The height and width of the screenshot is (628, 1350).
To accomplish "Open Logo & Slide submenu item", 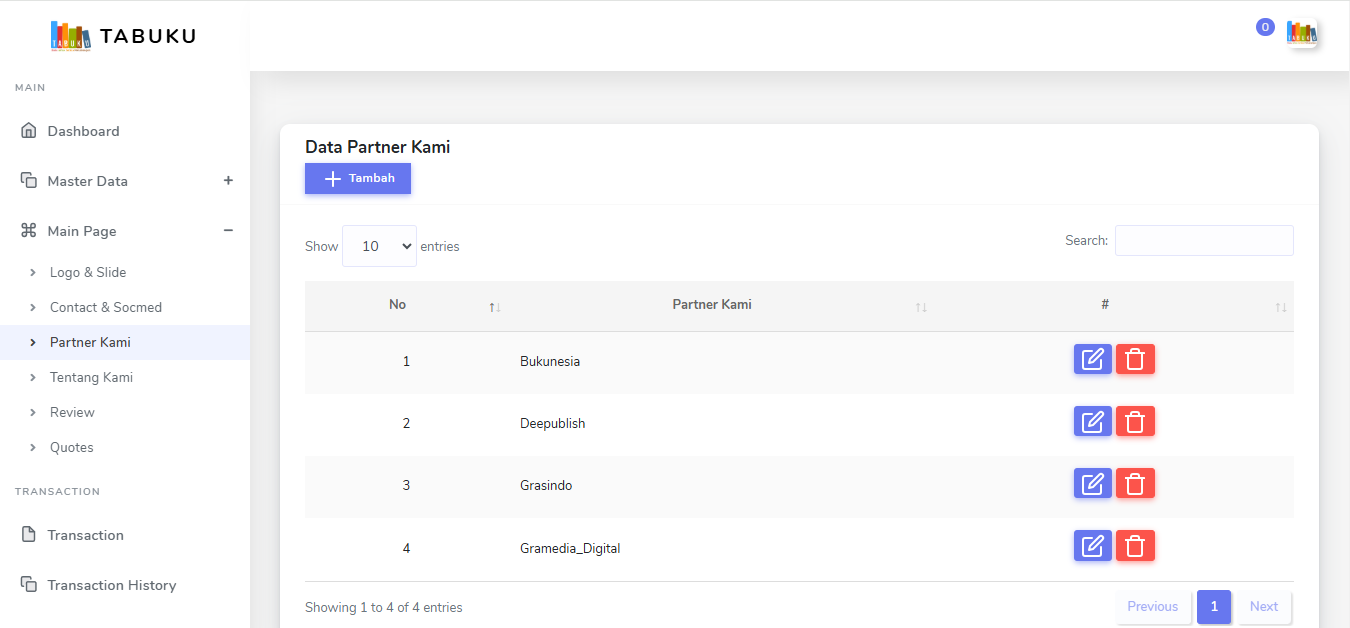I will click(88, 272).
